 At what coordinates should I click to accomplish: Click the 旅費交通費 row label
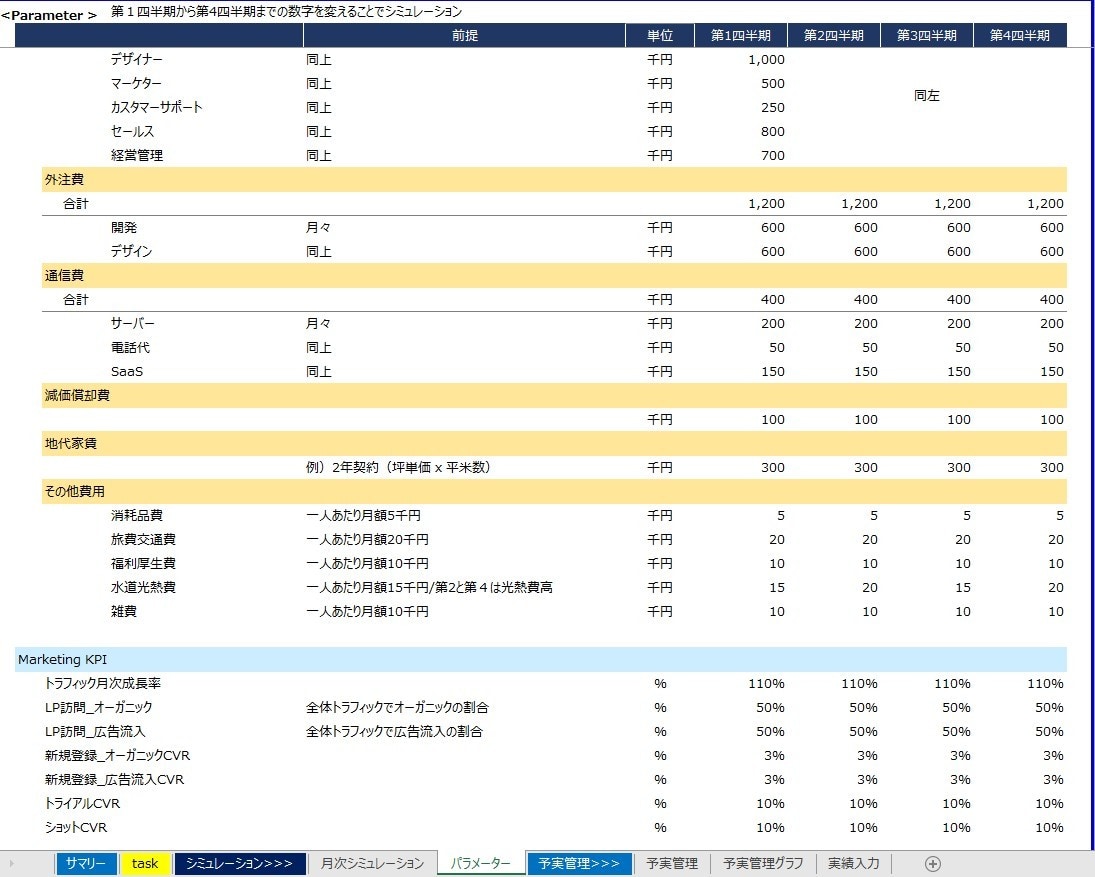tap(143, 540)
